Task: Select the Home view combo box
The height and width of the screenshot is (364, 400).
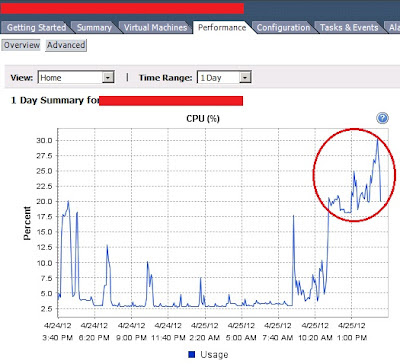Action: (x=76, y=77)
